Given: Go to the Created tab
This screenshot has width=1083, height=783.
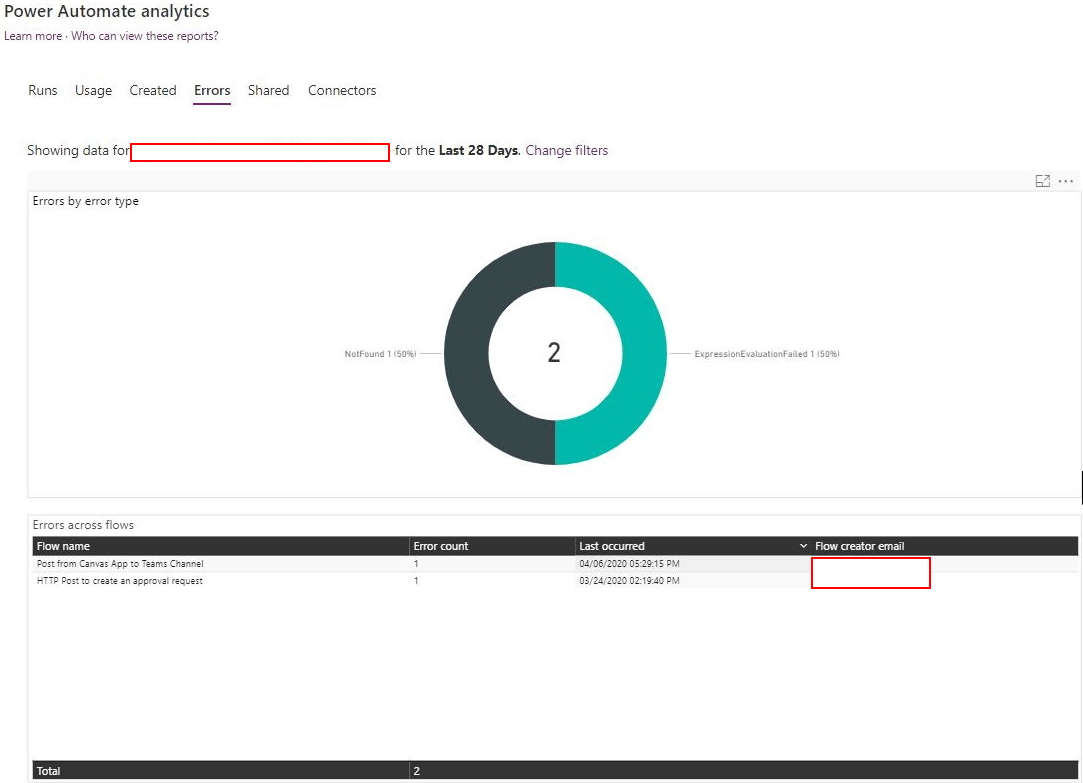Looking at the screenshot, I should 153,90.
